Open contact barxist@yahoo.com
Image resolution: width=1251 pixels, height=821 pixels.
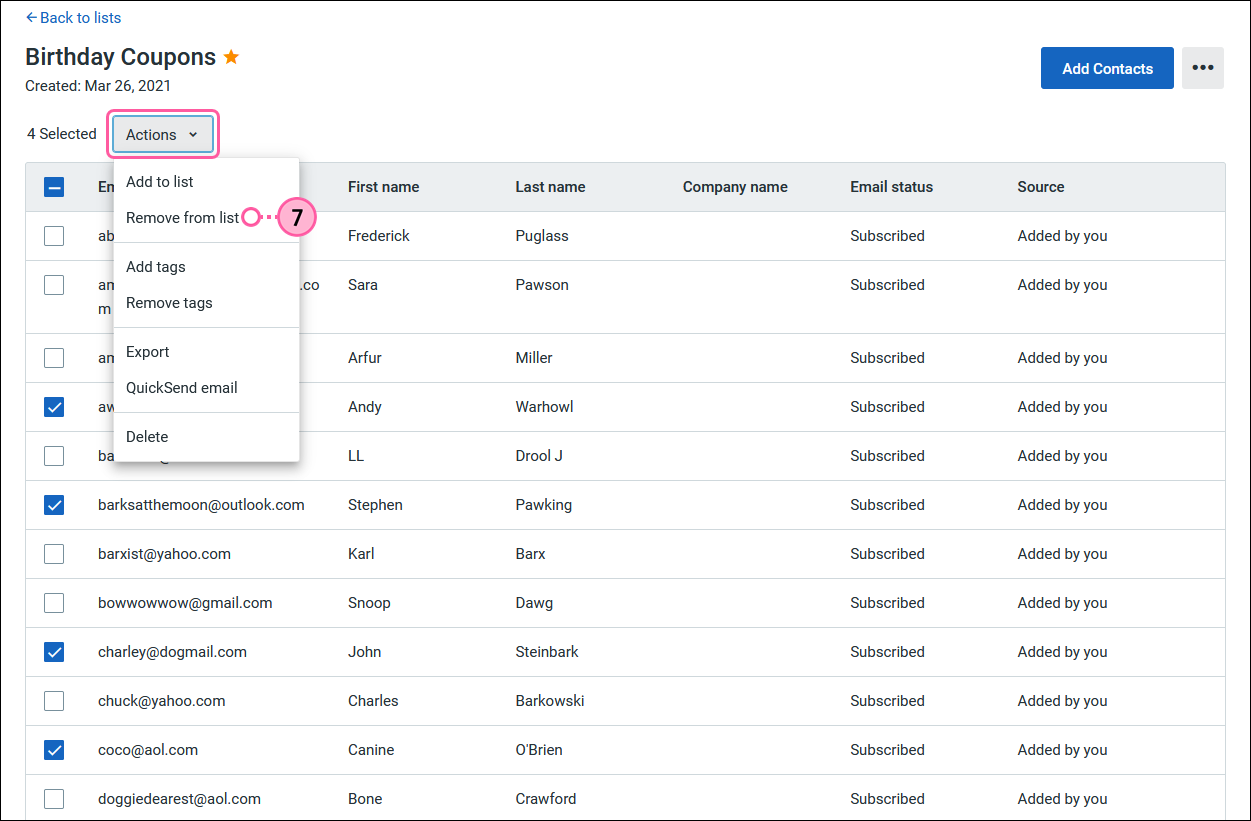coord(164,554)
